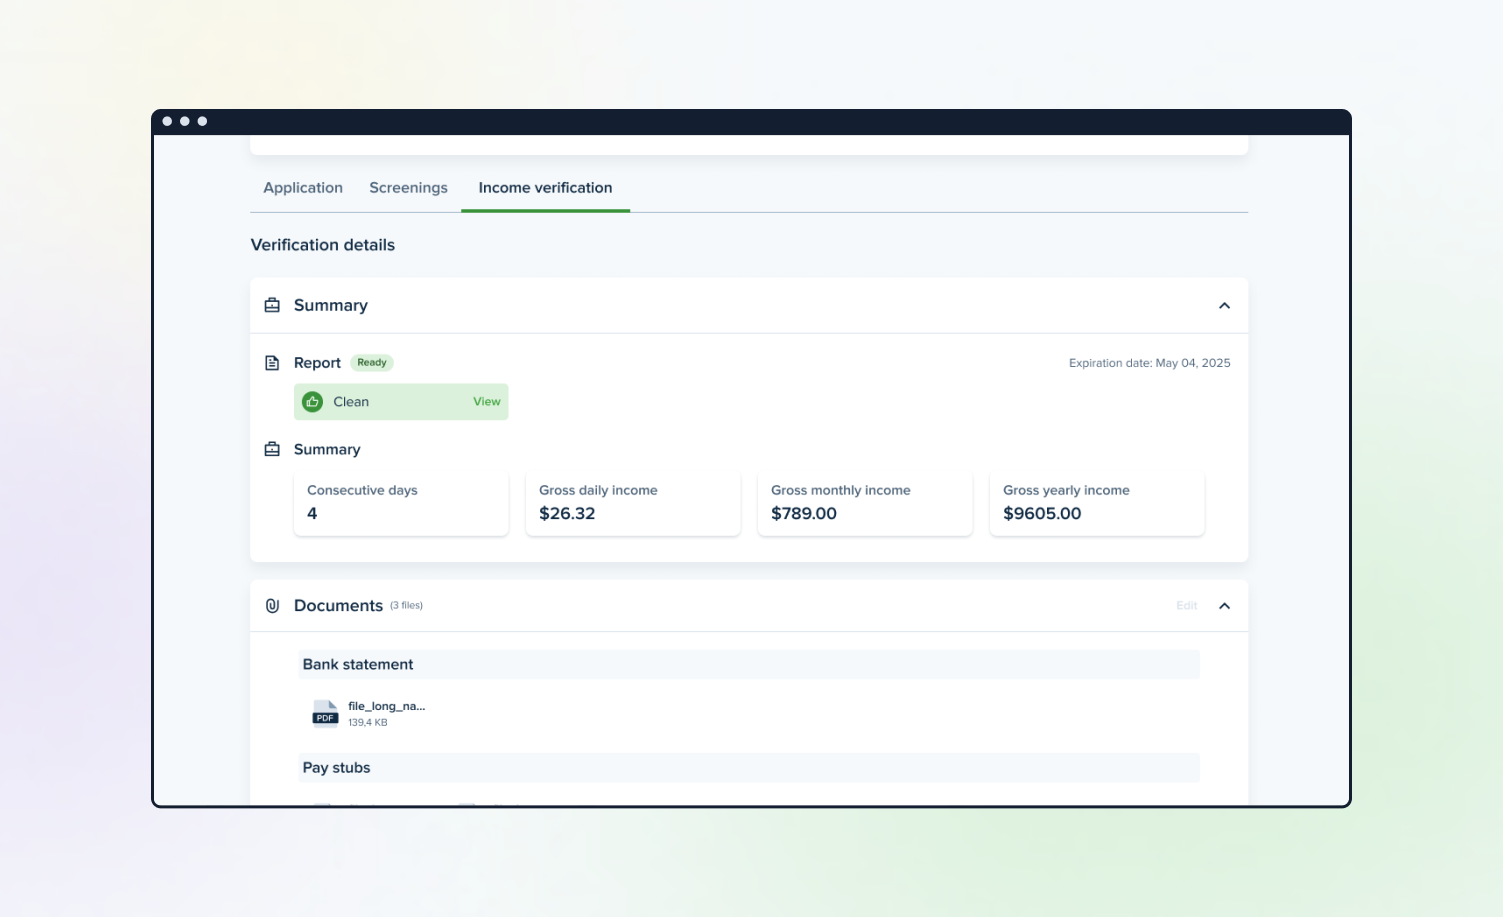
Task: Click the green thumbs-up Clean icon
Action: [x=313, y=402]
